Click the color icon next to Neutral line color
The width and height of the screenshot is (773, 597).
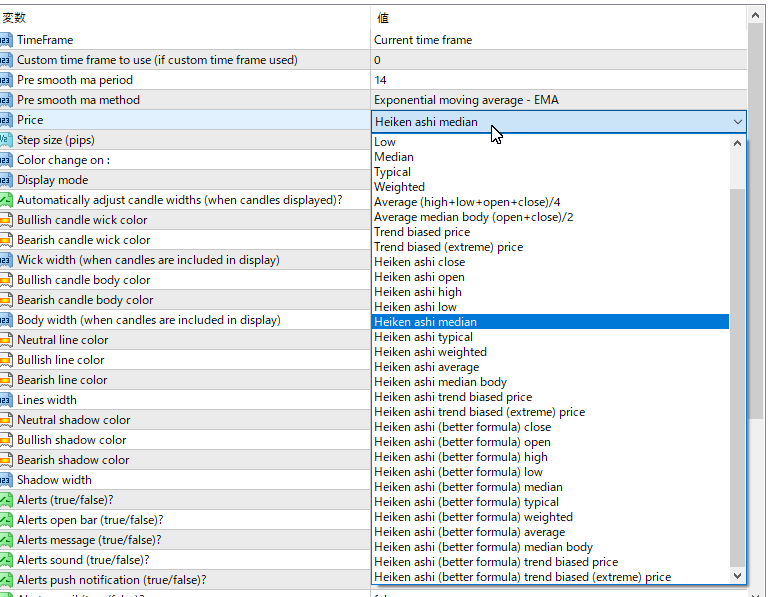tap(6, 340)
